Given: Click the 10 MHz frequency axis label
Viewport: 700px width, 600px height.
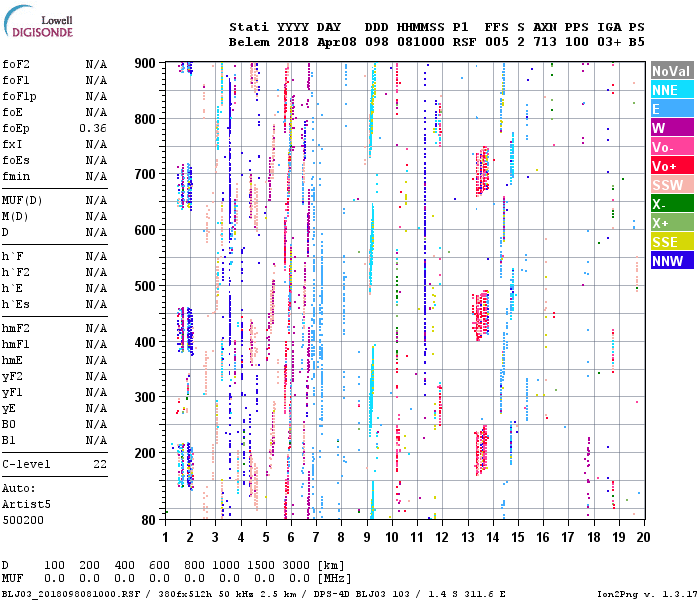Looking at the screenshot, I should 392,537.
